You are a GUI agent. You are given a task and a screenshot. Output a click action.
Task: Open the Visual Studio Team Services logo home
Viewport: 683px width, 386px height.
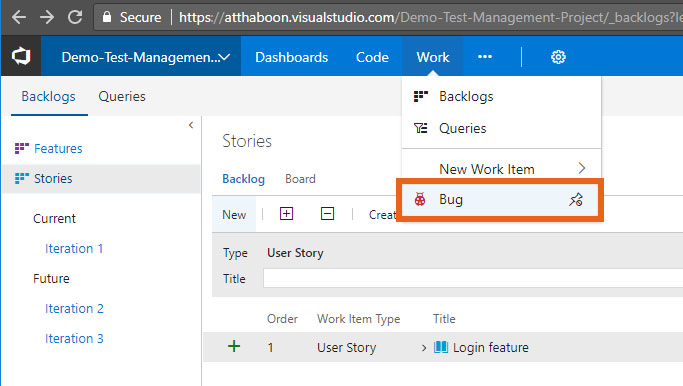21,57
